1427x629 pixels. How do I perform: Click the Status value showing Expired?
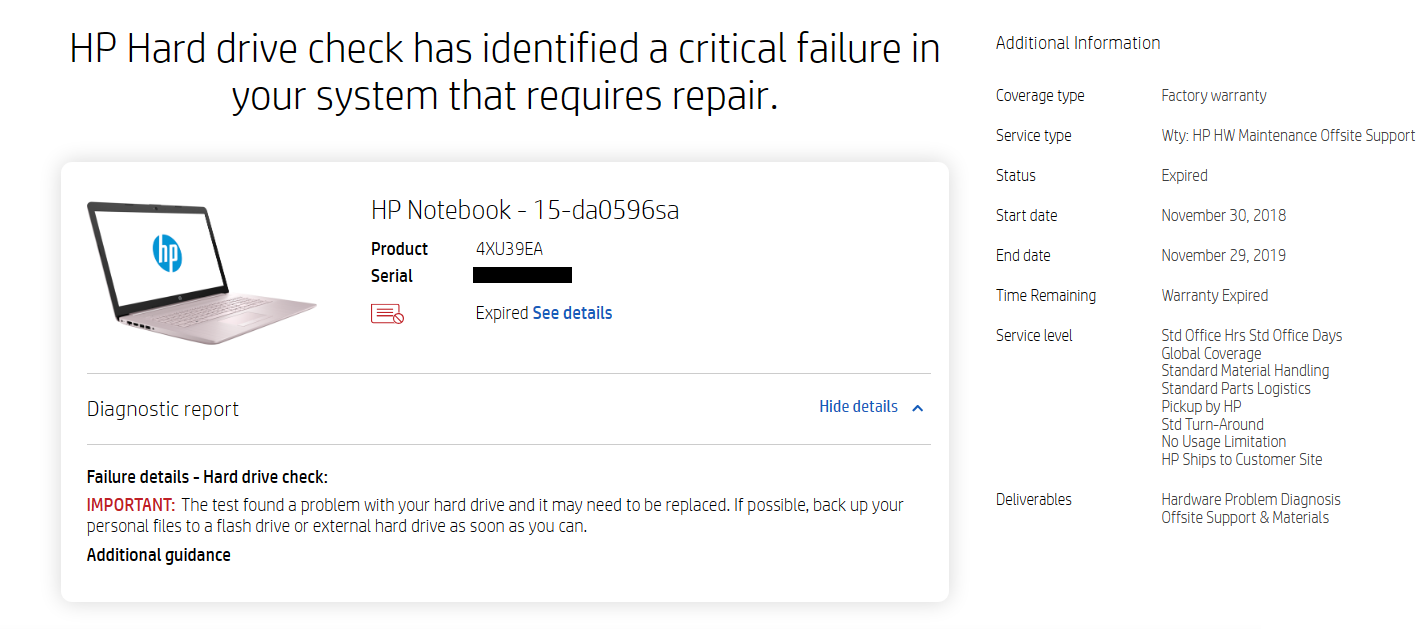(x=1183, y=175)
